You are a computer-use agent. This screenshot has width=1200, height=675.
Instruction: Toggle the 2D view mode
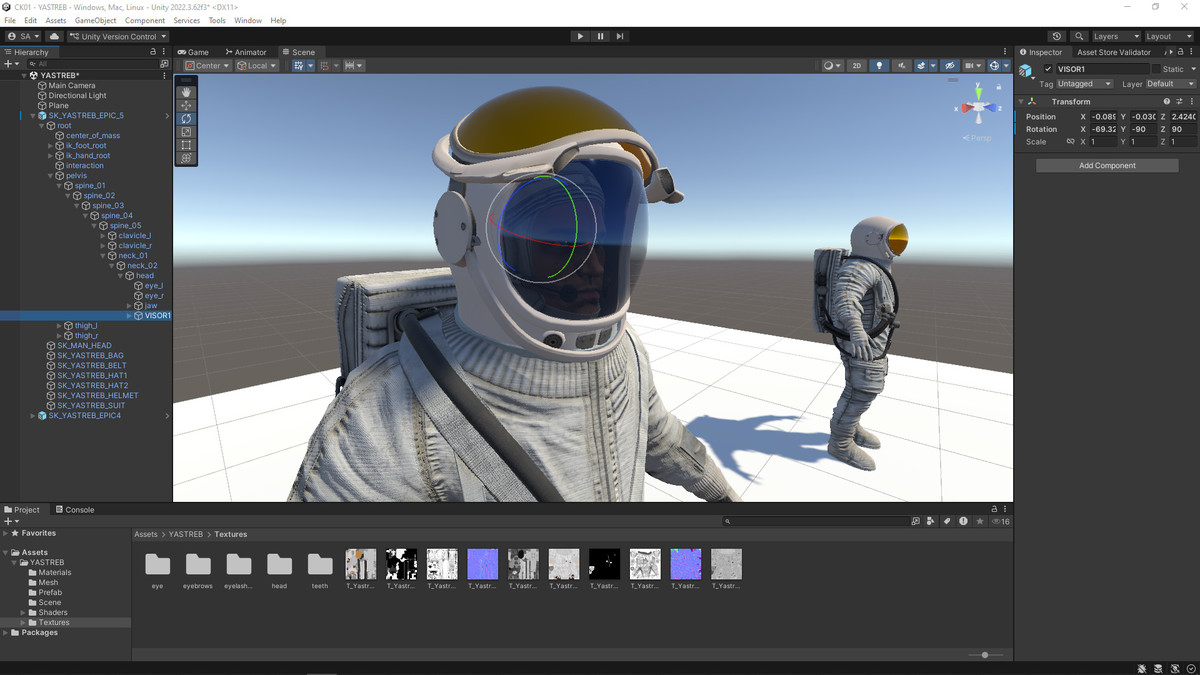click(x=857, y=66)
